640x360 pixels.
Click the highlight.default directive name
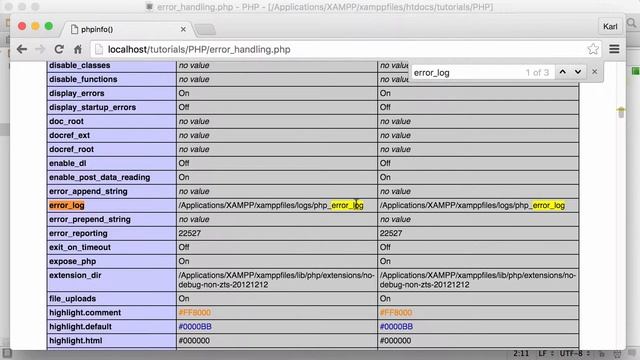80,327
